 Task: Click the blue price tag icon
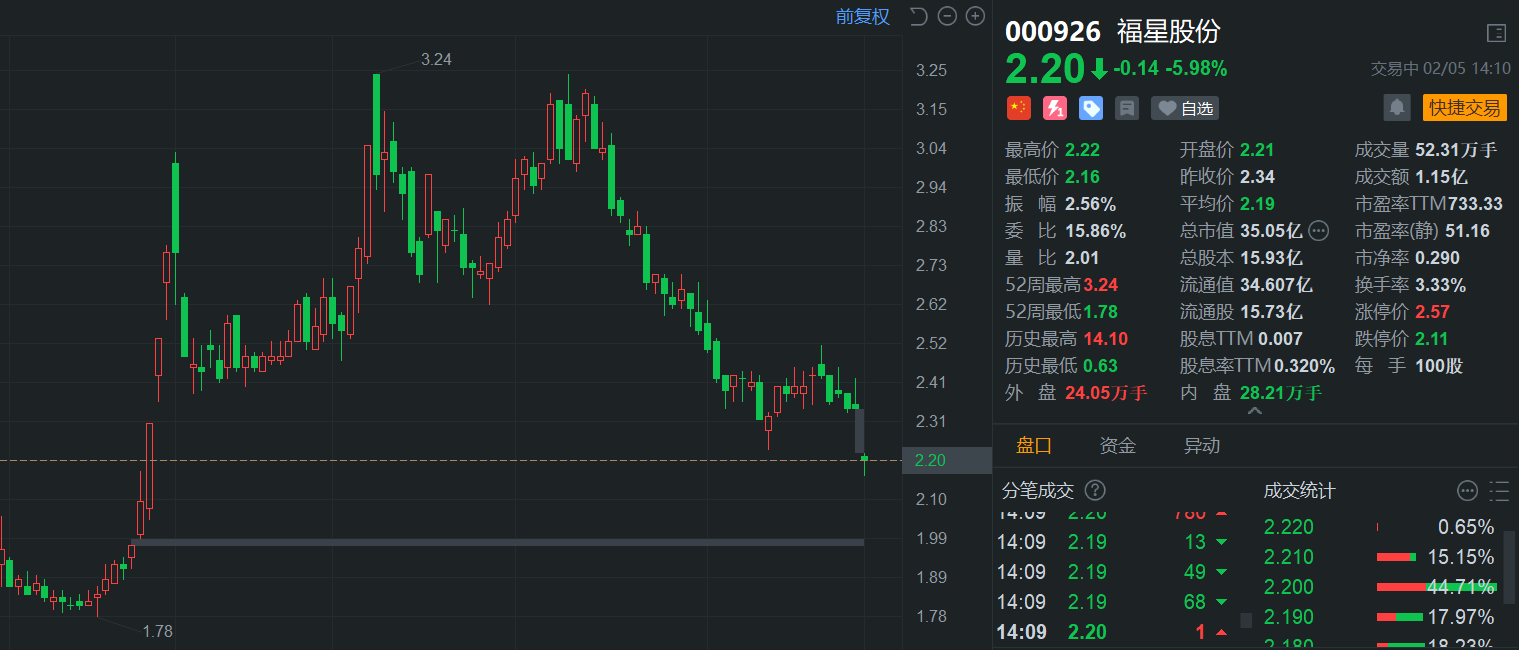pyautogui.click(x=1090, y=108)
